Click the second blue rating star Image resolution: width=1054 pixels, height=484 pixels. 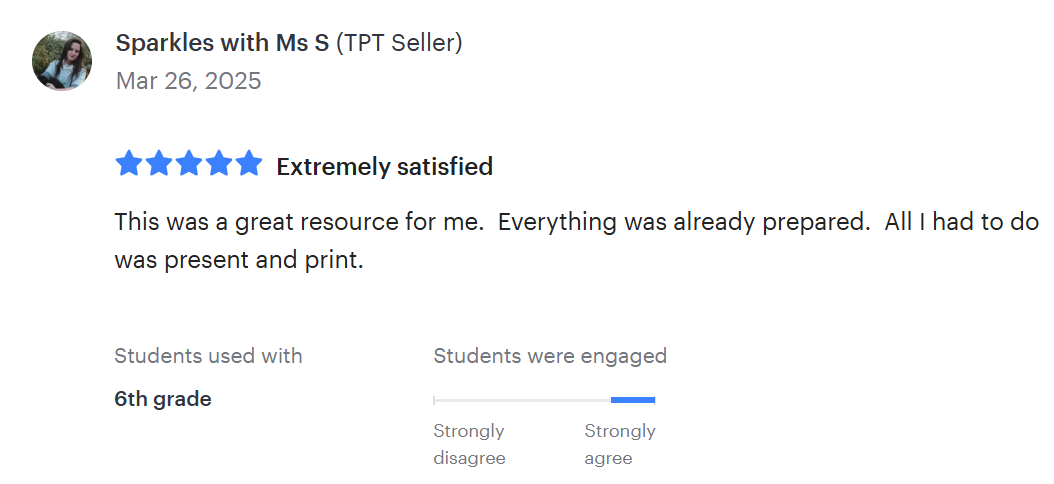point(159,164)
